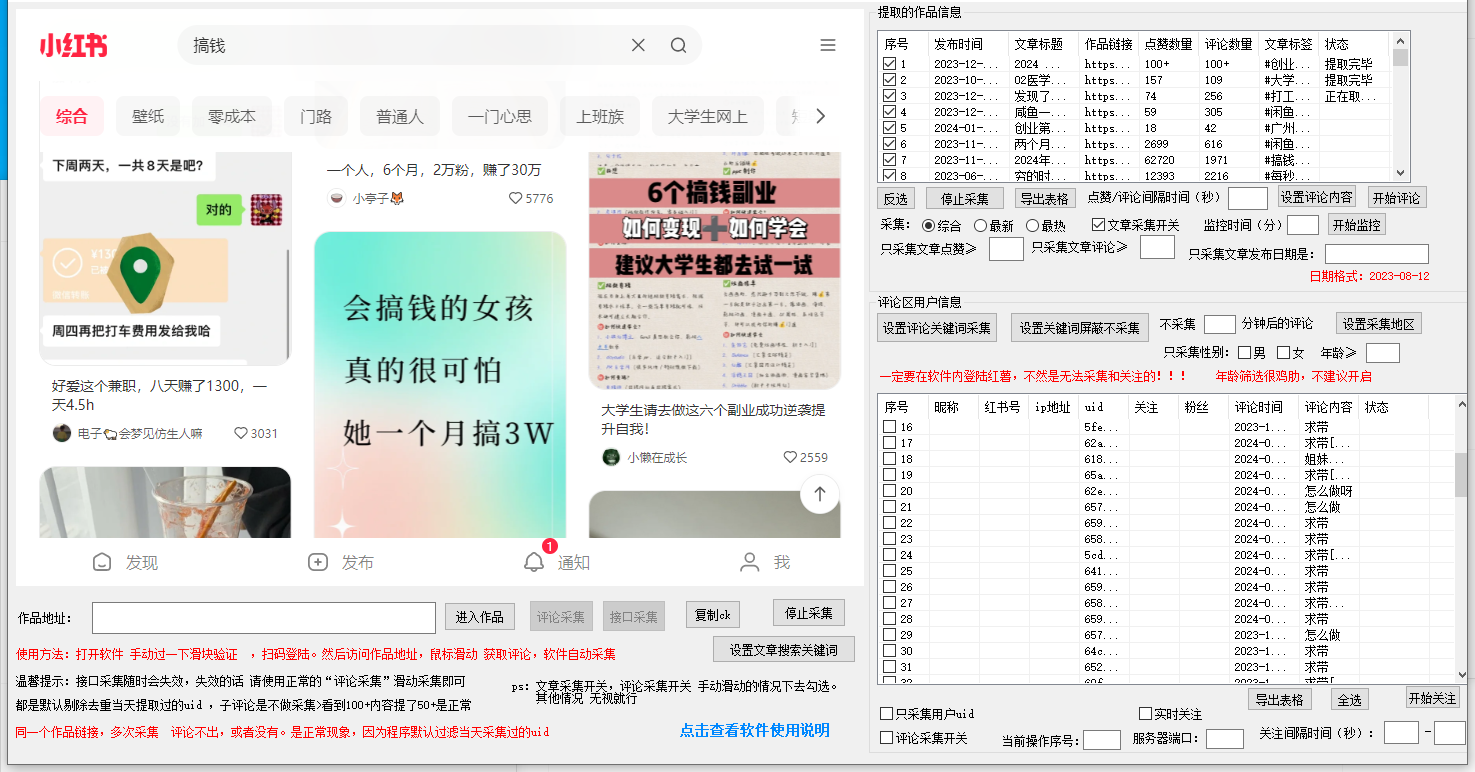Enable the 只采集用户uid checkbox

click(888, 713)
